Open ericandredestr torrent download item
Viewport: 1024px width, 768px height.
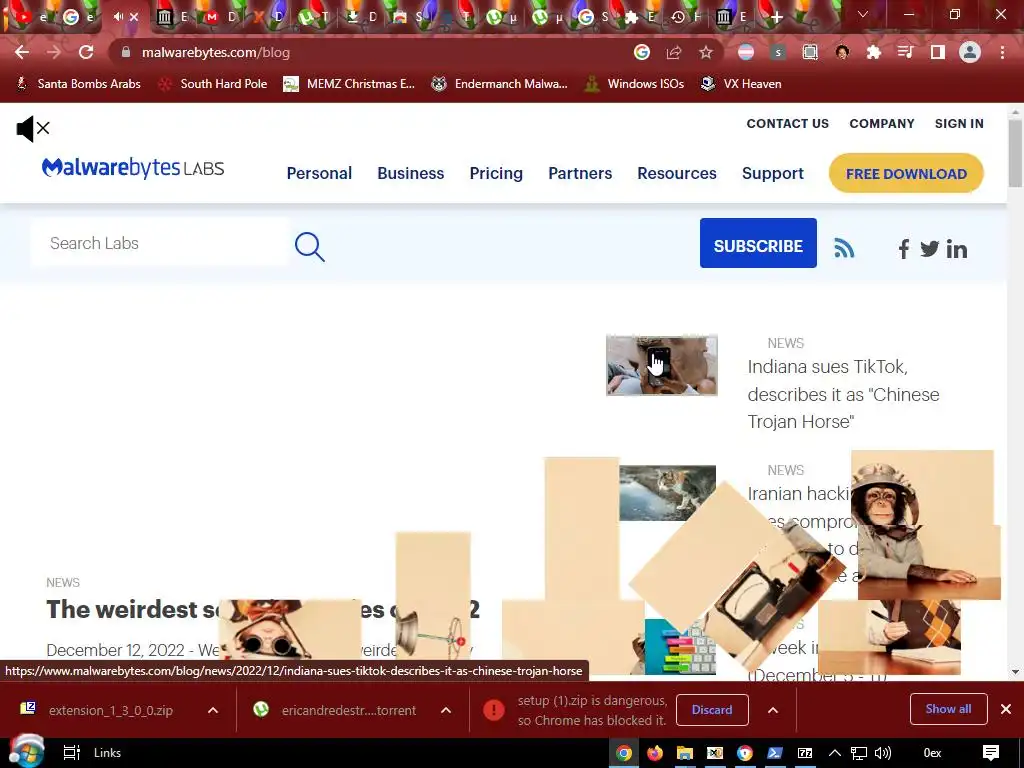click(336, 710)
